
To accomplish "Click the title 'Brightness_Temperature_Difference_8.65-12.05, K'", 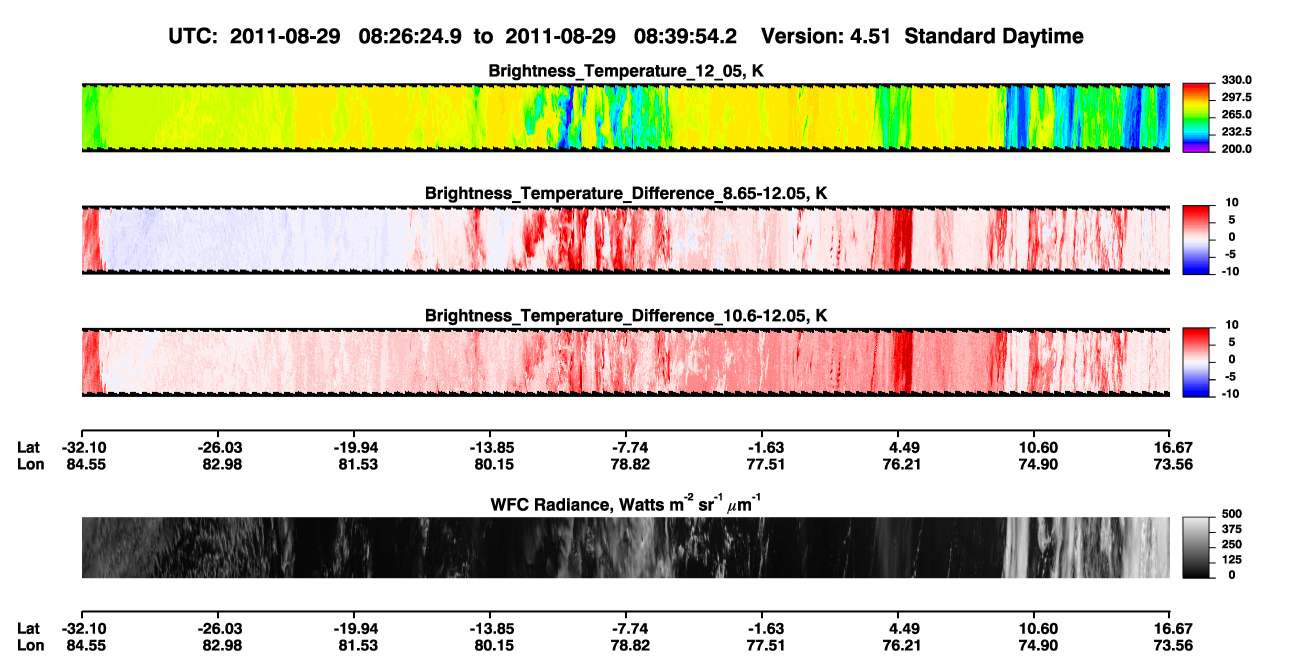I will point(626,193).
